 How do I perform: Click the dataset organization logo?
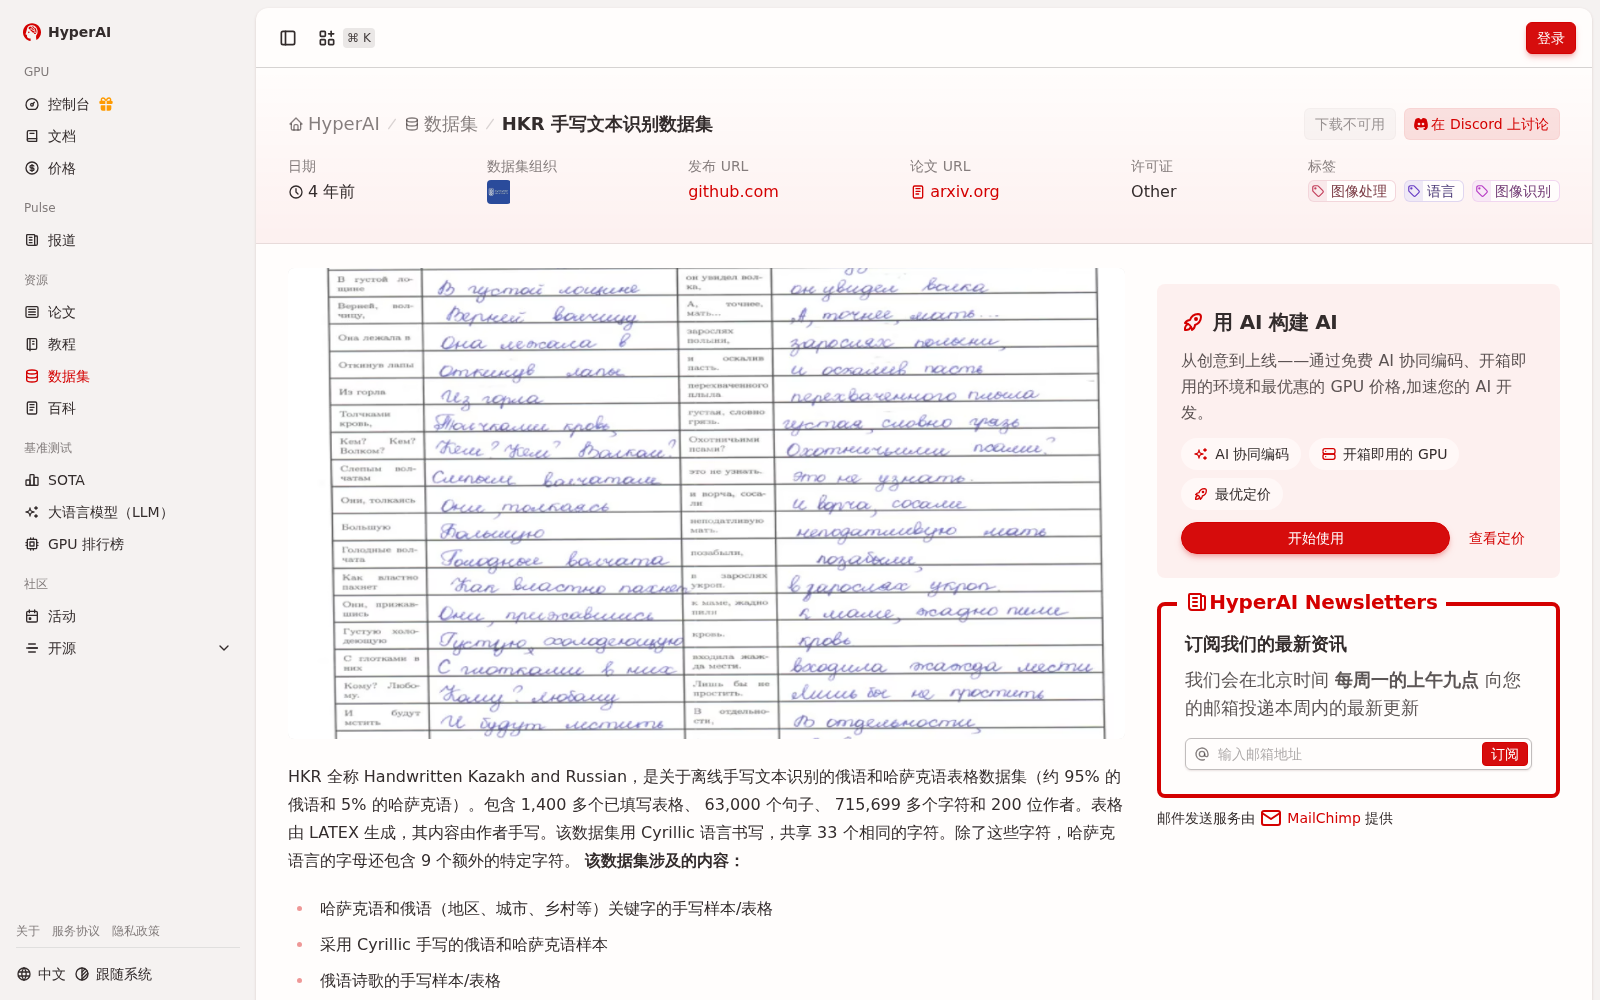(x=498, y=192)
